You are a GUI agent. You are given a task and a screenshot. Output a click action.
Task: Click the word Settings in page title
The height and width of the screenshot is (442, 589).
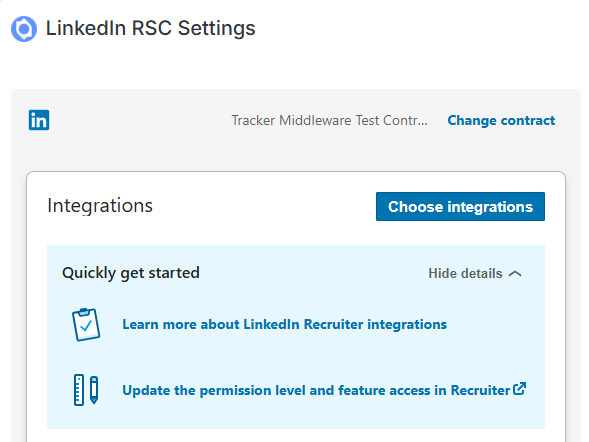click(216, 29)
